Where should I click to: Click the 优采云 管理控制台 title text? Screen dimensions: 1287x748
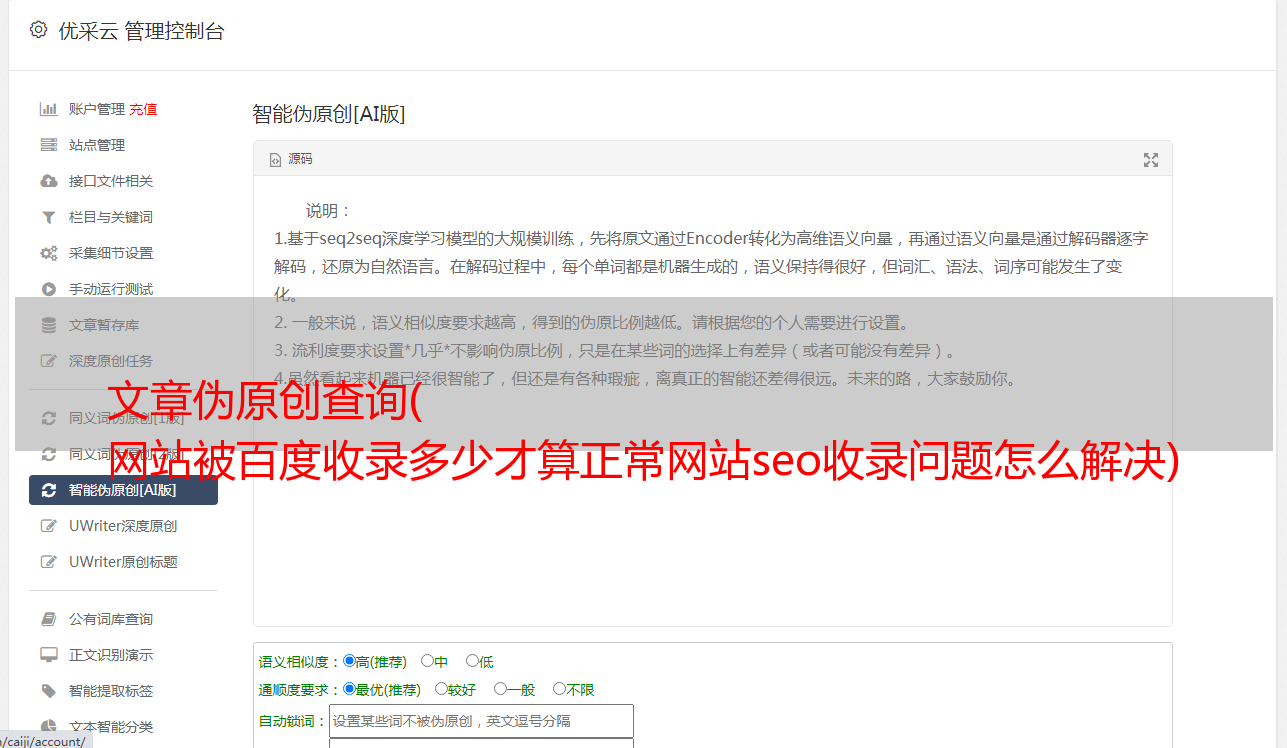(x=141, y=31)
